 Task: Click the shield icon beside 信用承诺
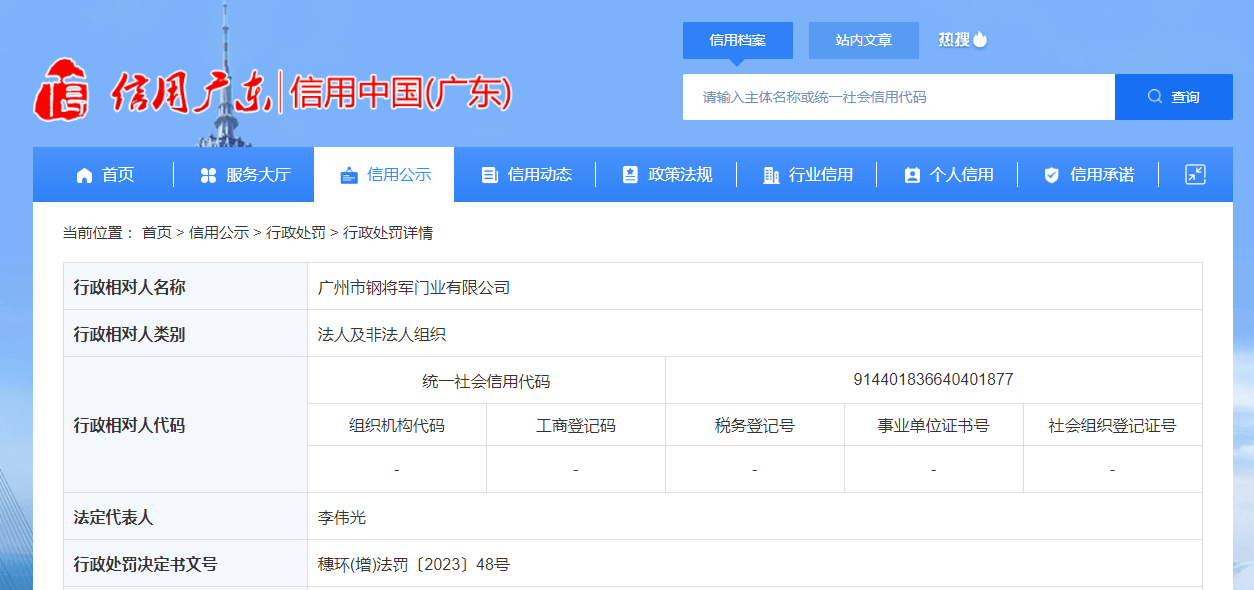[x=1051, y=175]
